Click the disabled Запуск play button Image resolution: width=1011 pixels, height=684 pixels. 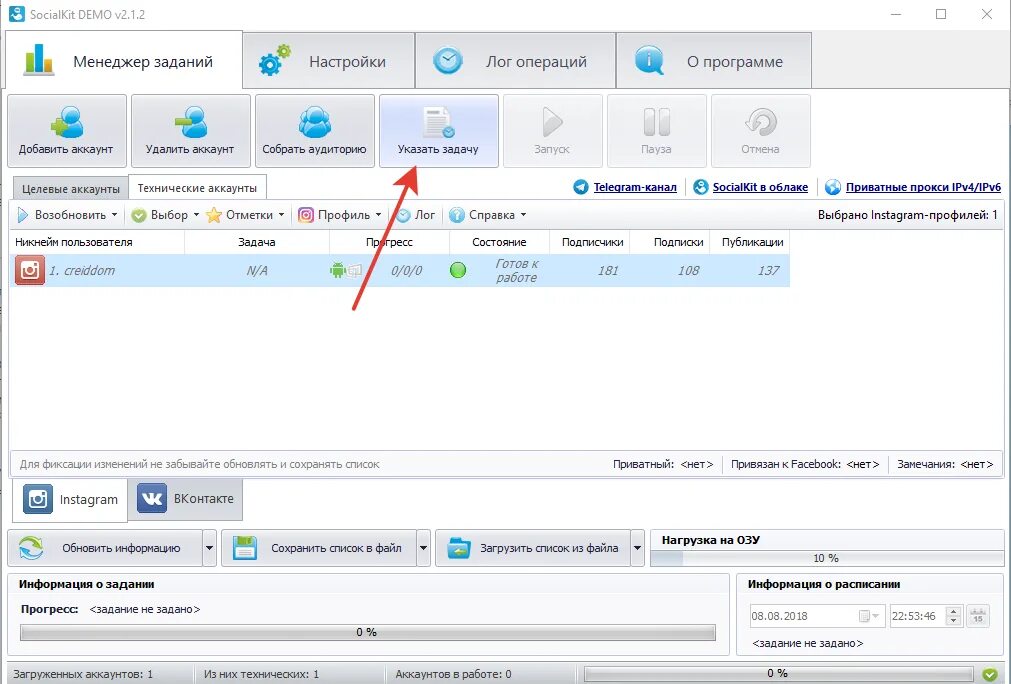coord(553,131)
